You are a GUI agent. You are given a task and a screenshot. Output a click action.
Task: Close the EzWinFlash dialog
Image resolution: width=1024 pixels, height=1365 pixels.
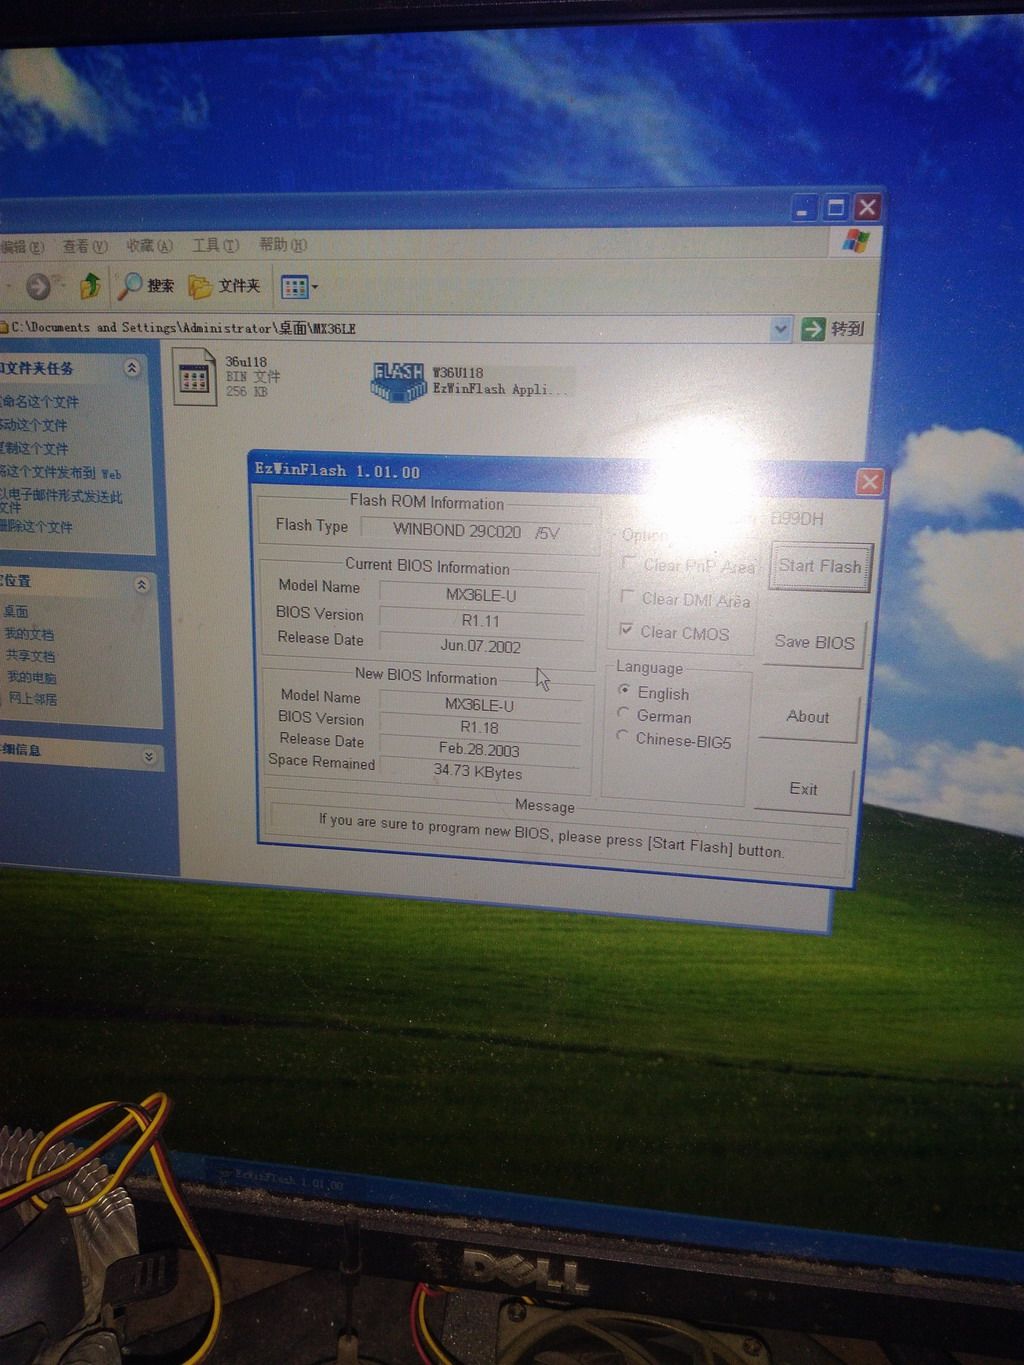click(x=869, y=483)
